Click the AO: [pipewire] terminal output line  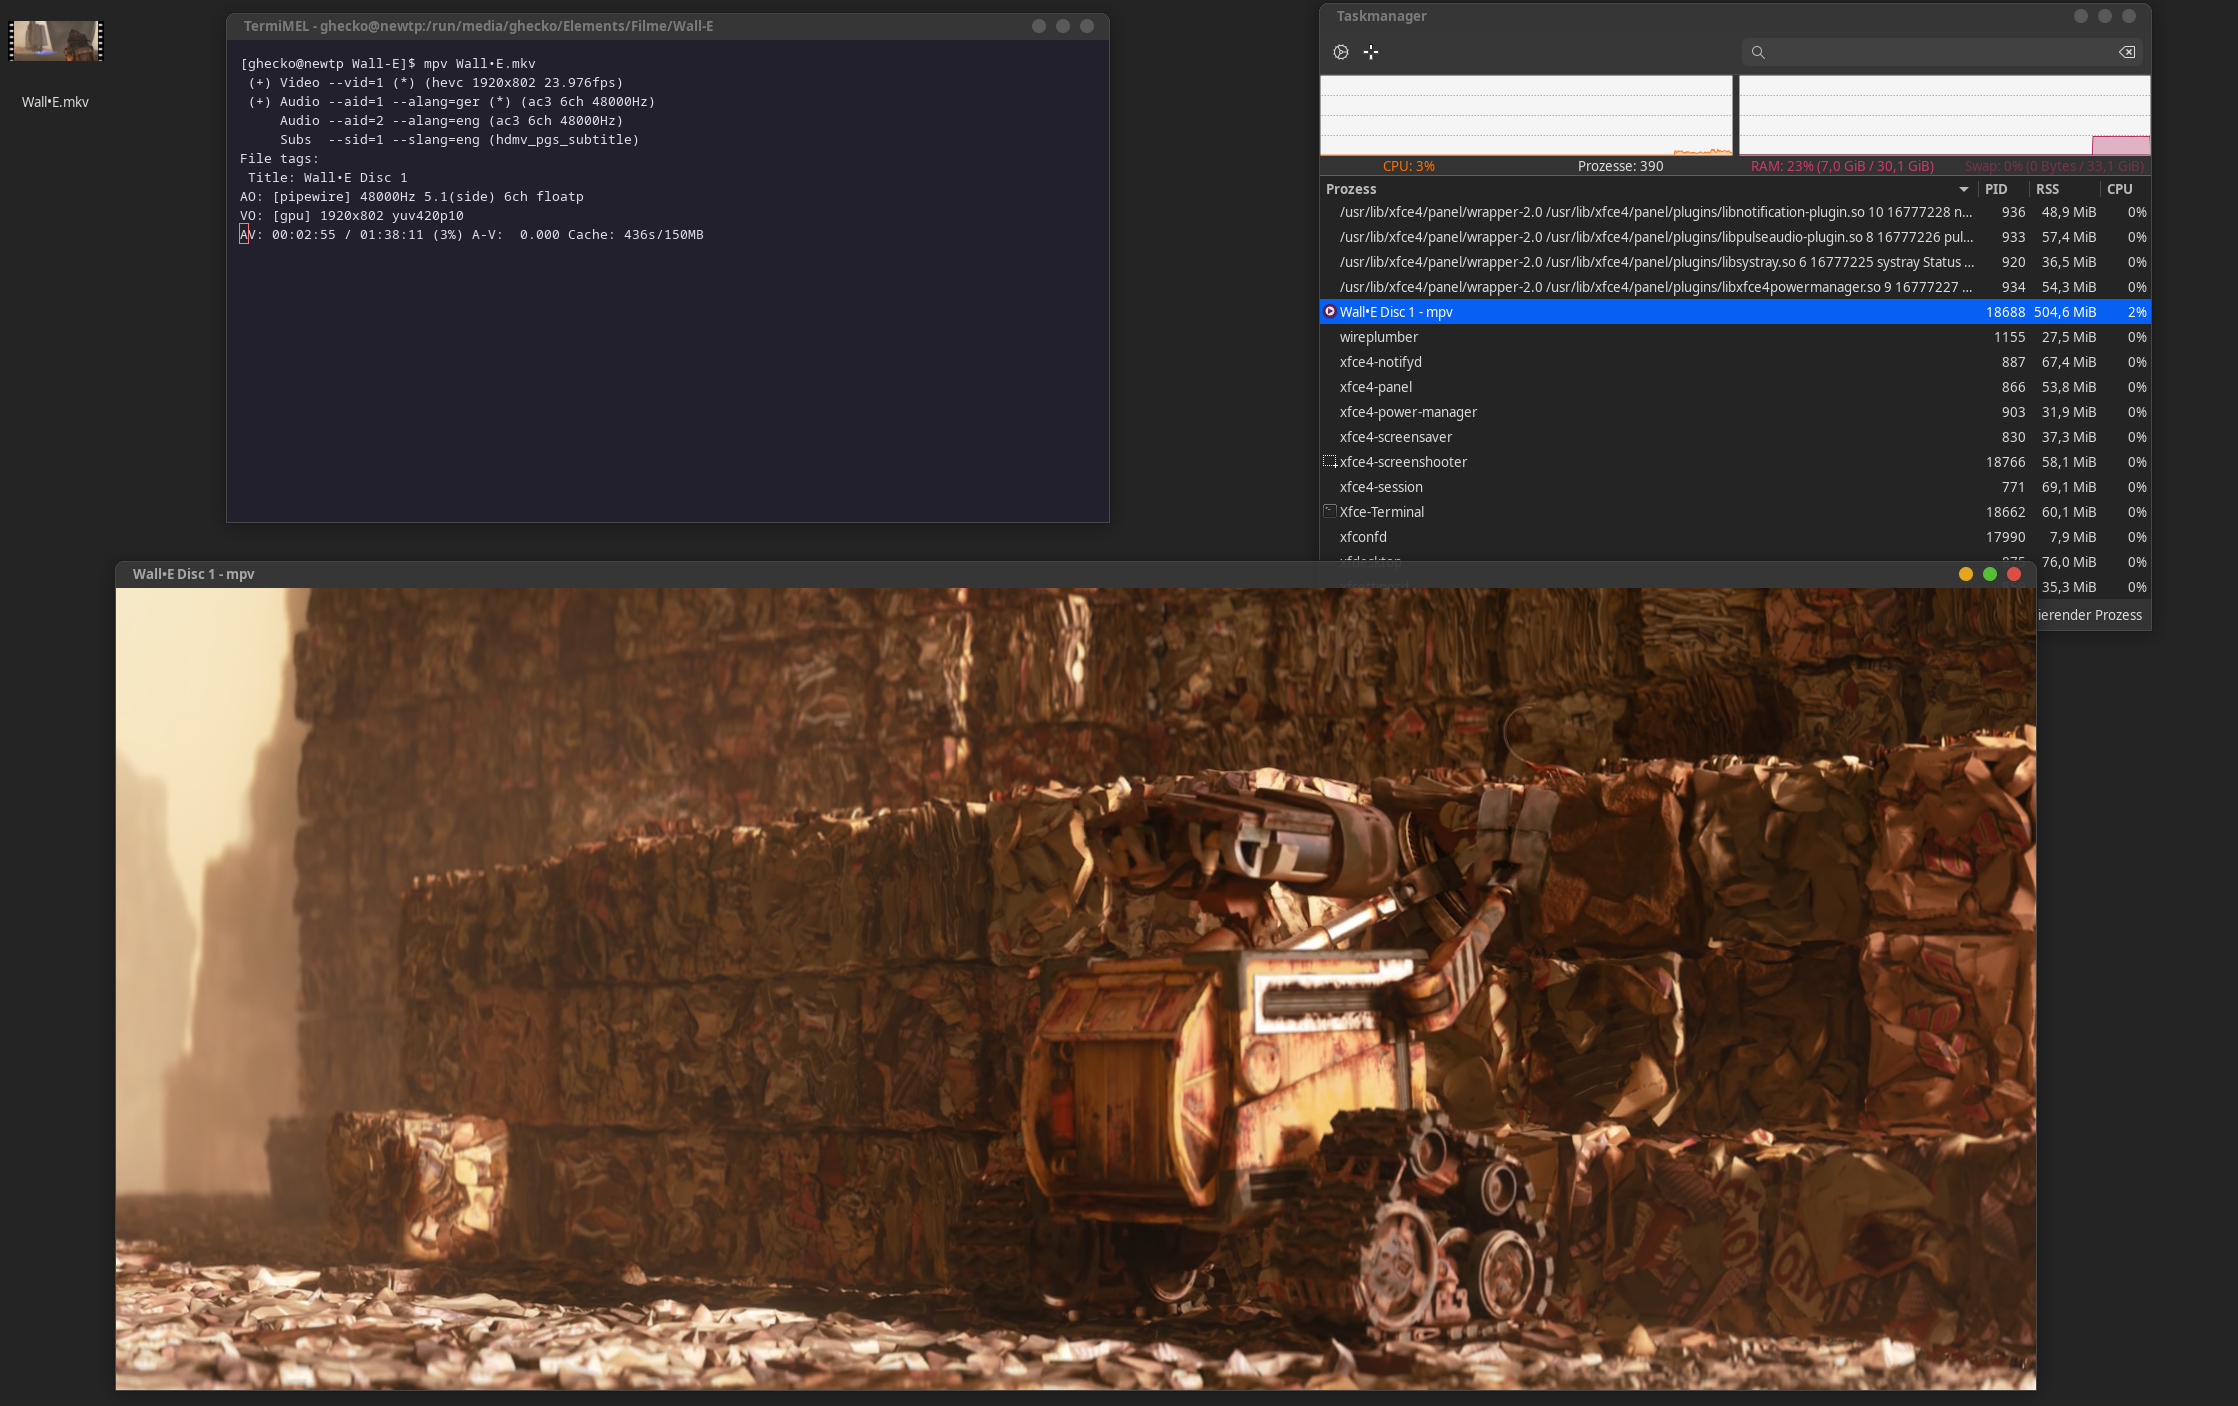(412, 196)
